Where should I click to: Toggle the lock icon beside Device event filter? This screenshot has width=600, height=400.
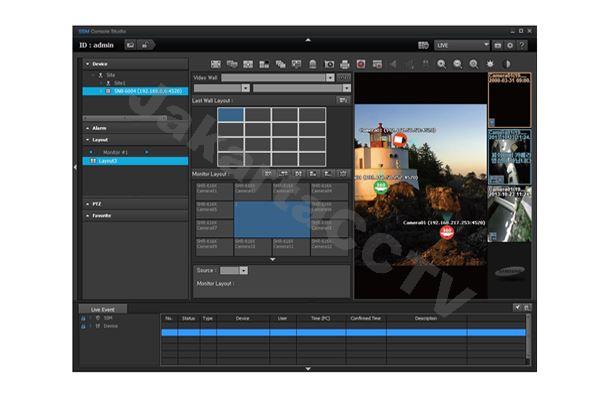coord(84,326)
